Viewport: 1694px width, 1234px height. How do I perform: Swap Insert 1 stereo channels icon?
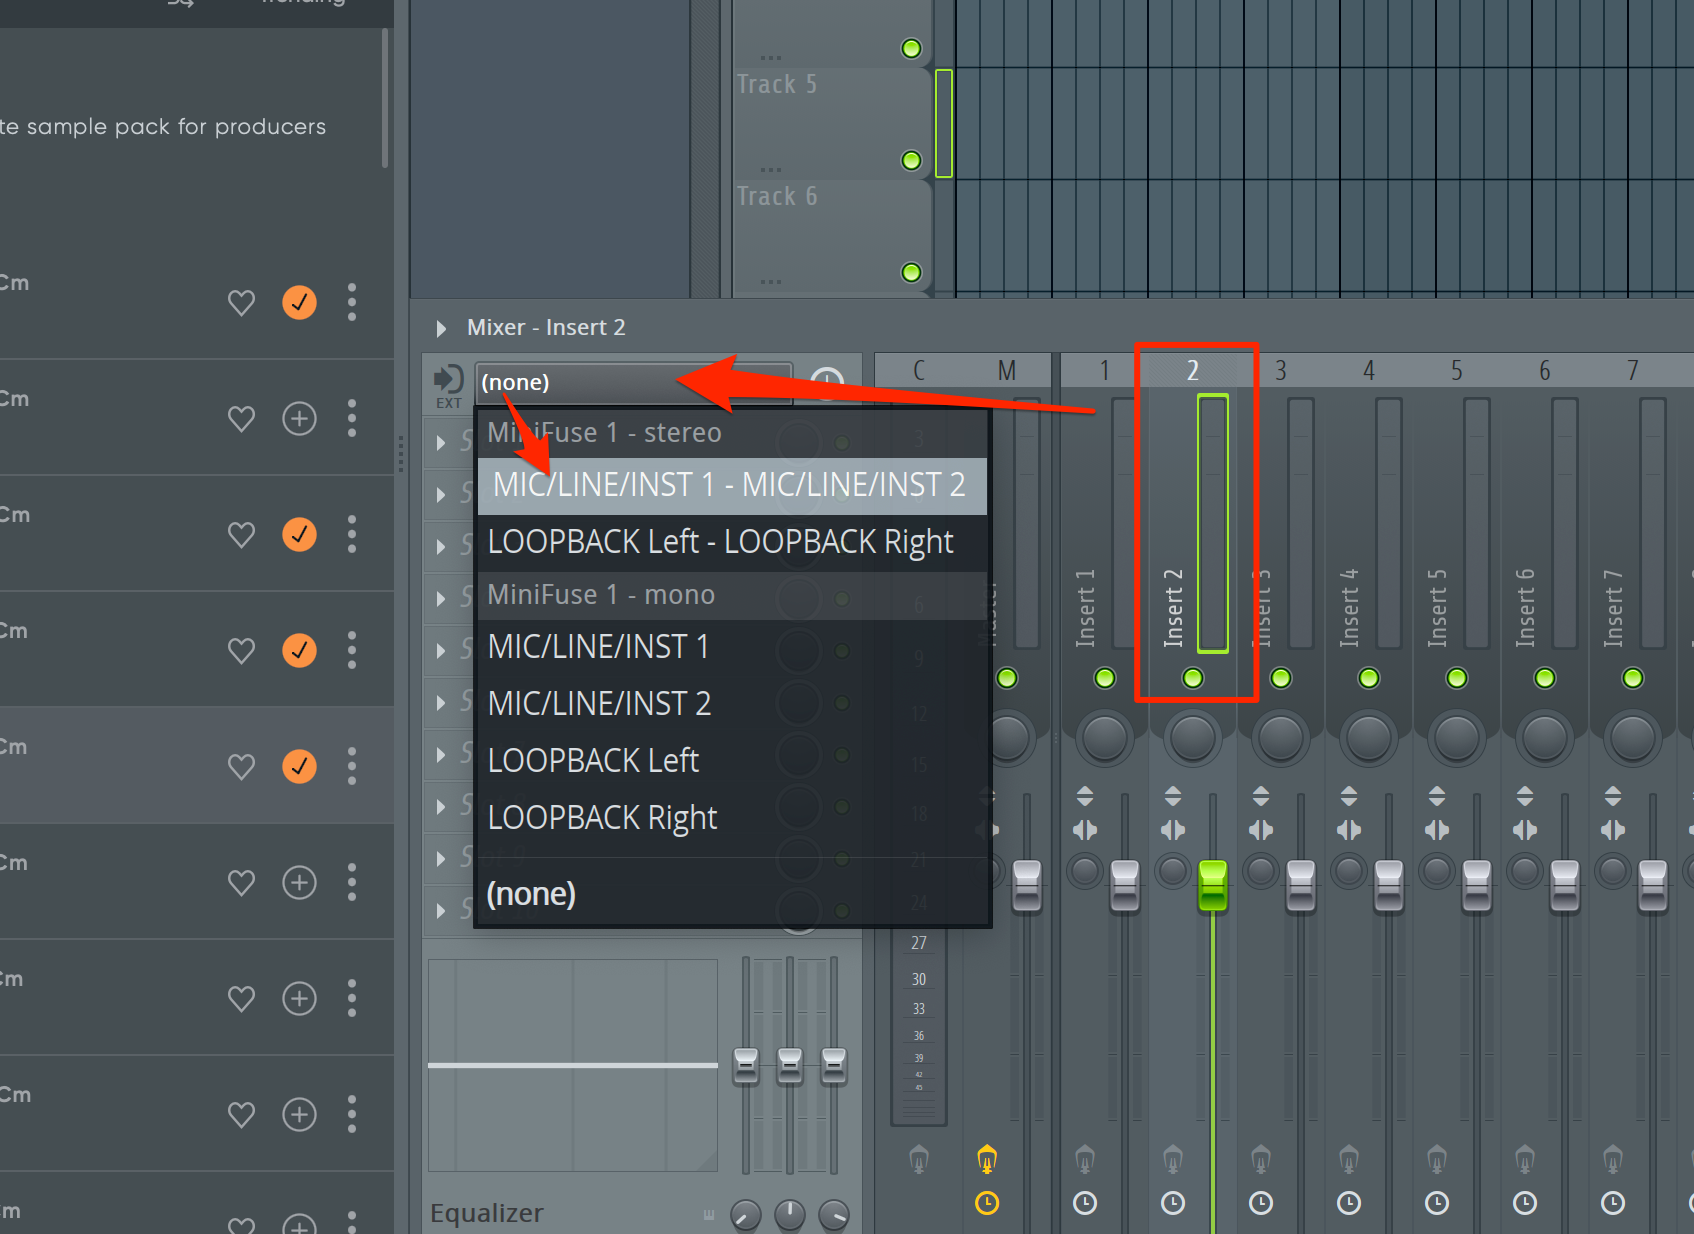pyautogui.click(x=1085, y=830)
